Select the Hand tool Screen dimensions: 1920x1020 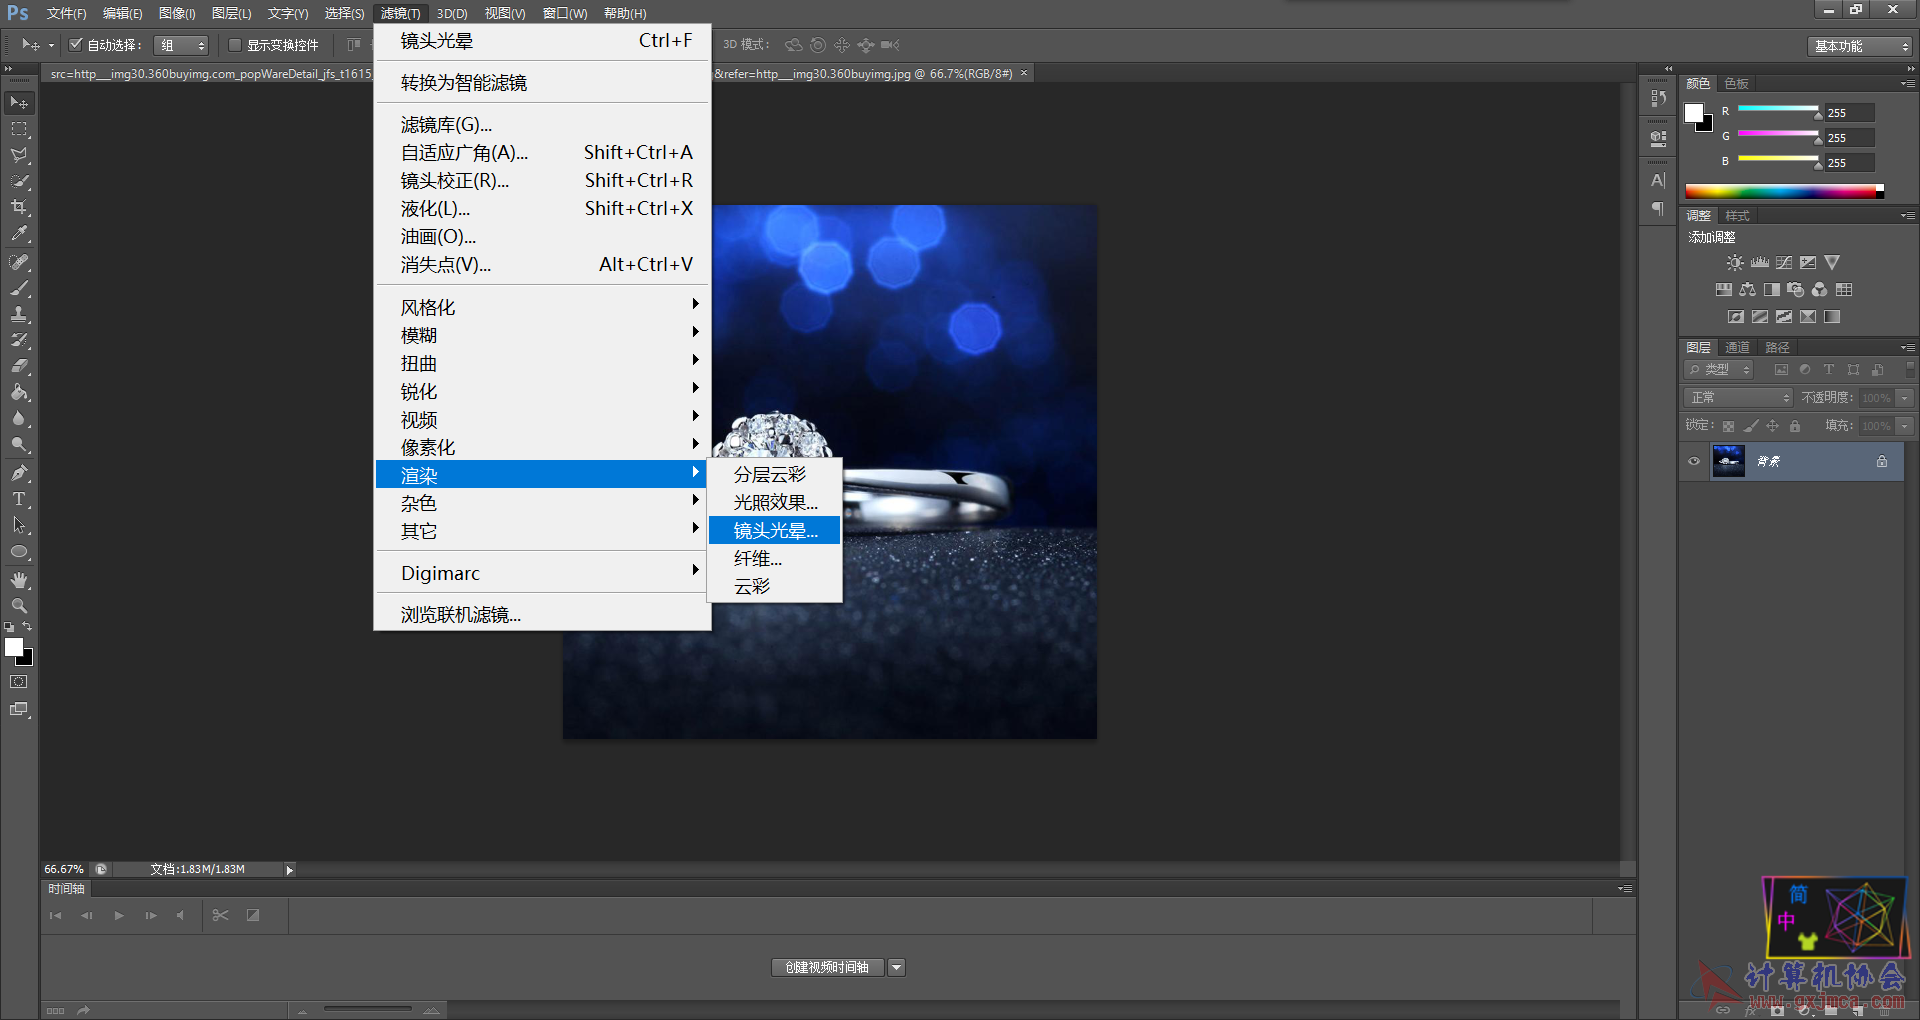19,580
